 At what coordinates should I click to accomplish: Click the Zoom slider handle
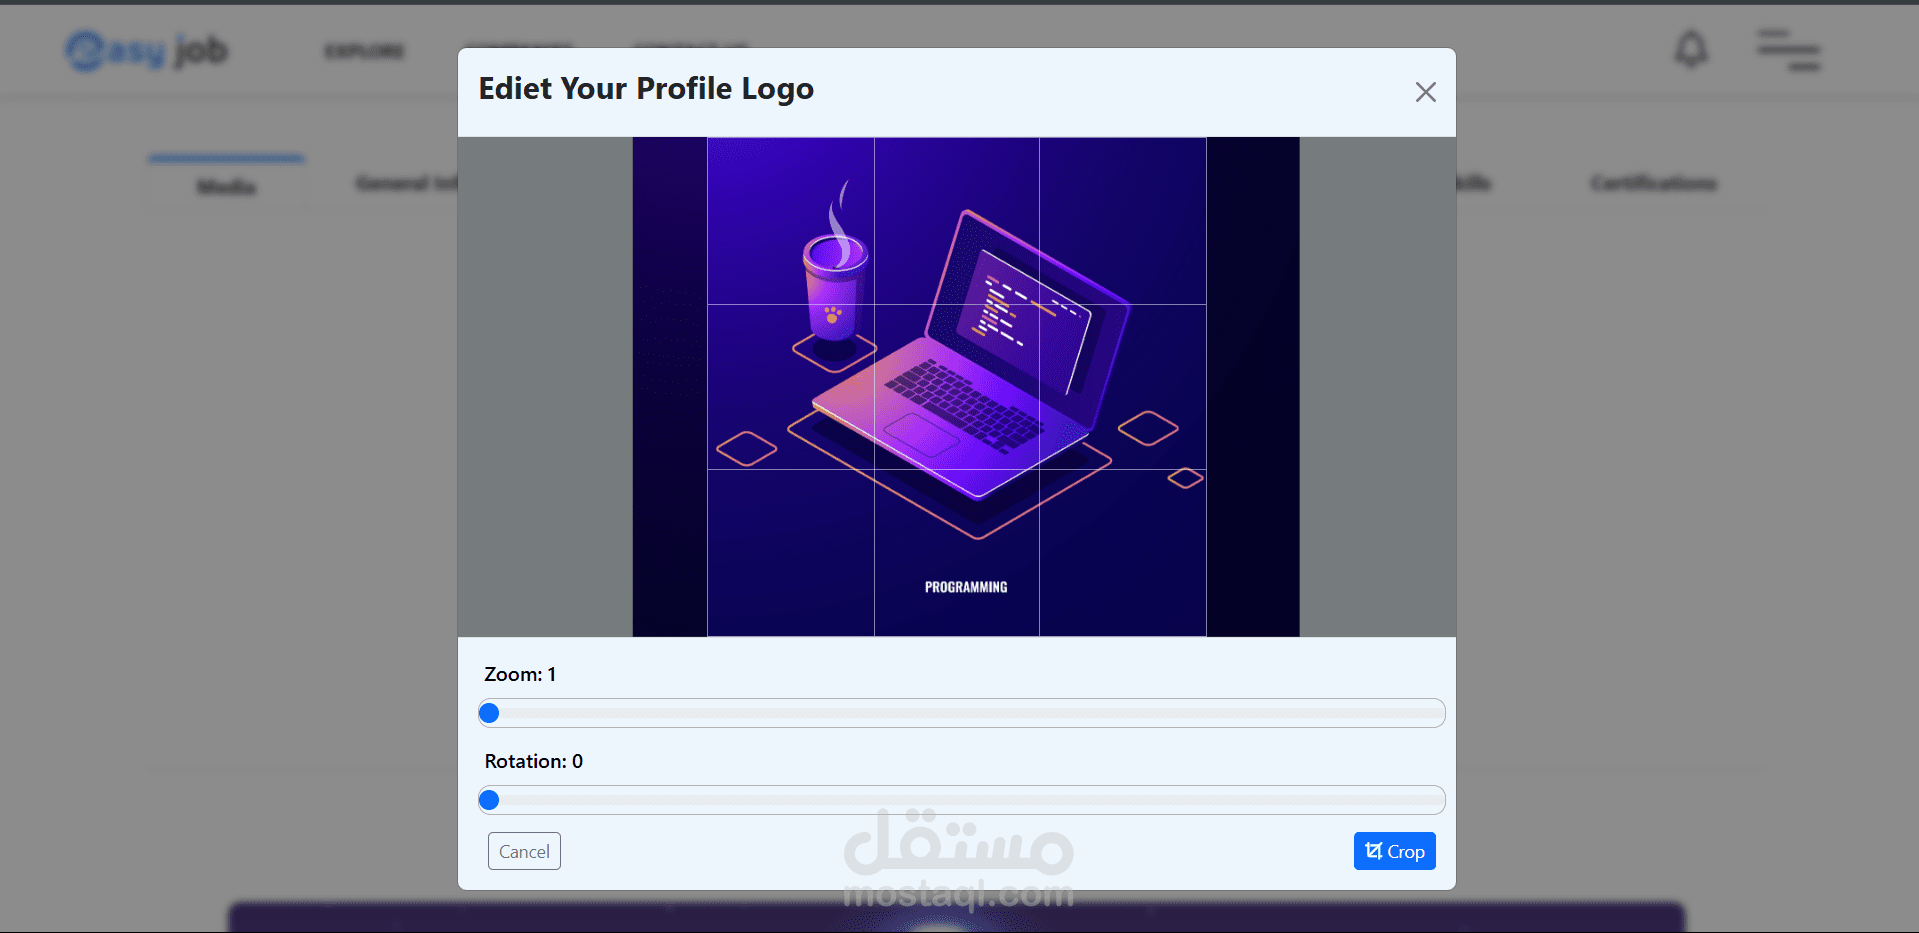pos(489,713)
